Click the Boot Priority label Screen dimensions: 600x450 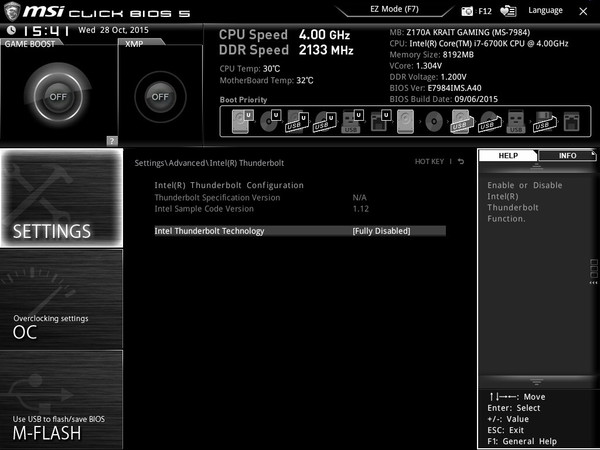[x=243, y=99]
